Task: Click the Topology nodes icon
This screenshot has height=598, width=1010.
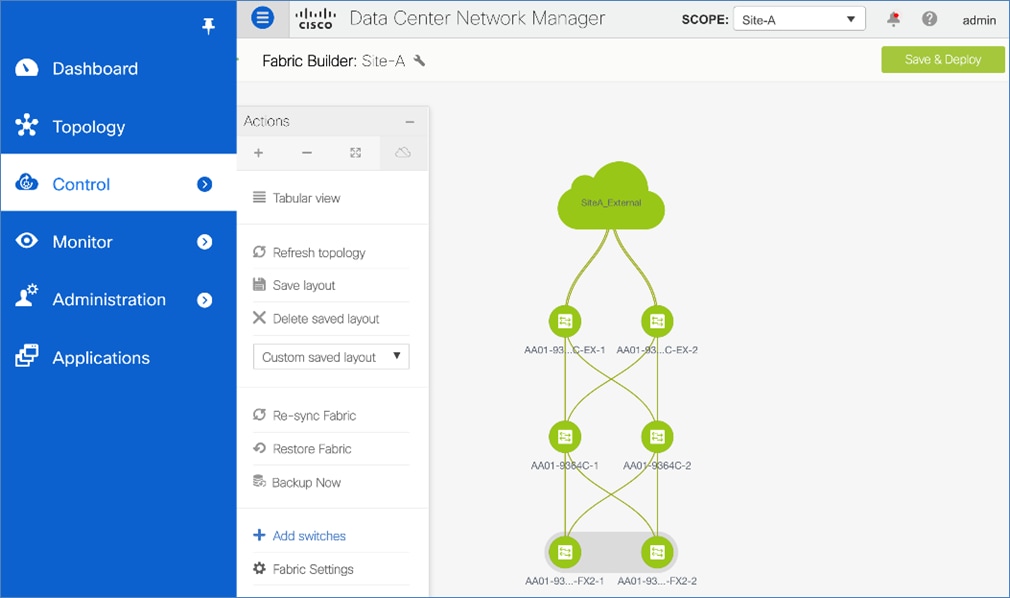Action: pos(26,125)
